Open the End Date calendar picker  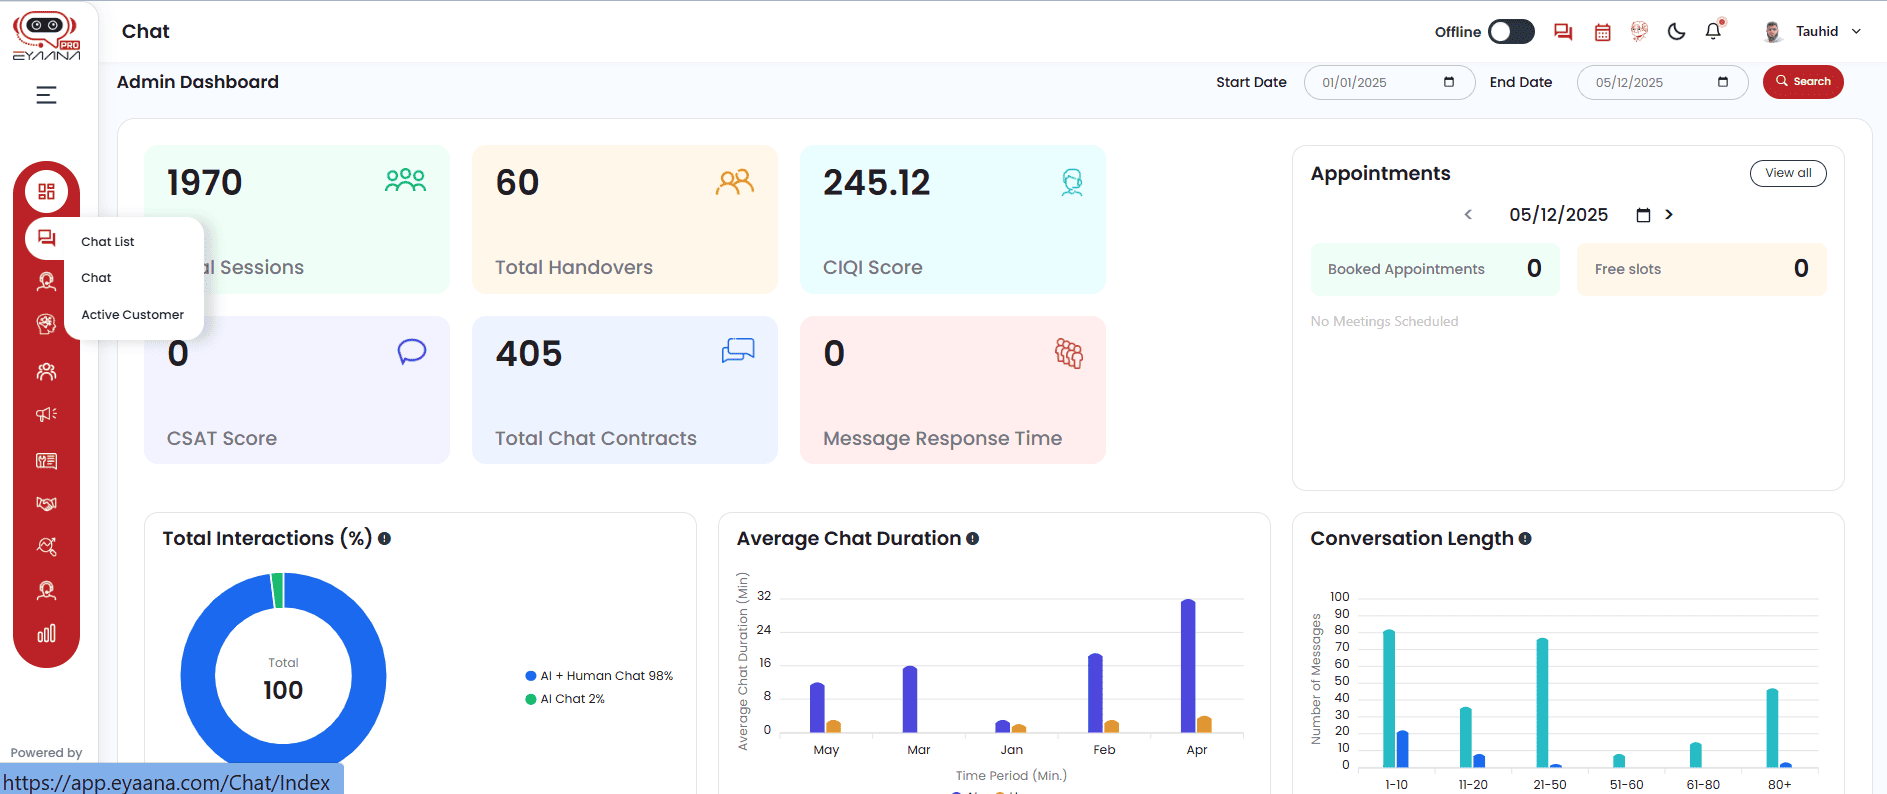pos(1722,82)
